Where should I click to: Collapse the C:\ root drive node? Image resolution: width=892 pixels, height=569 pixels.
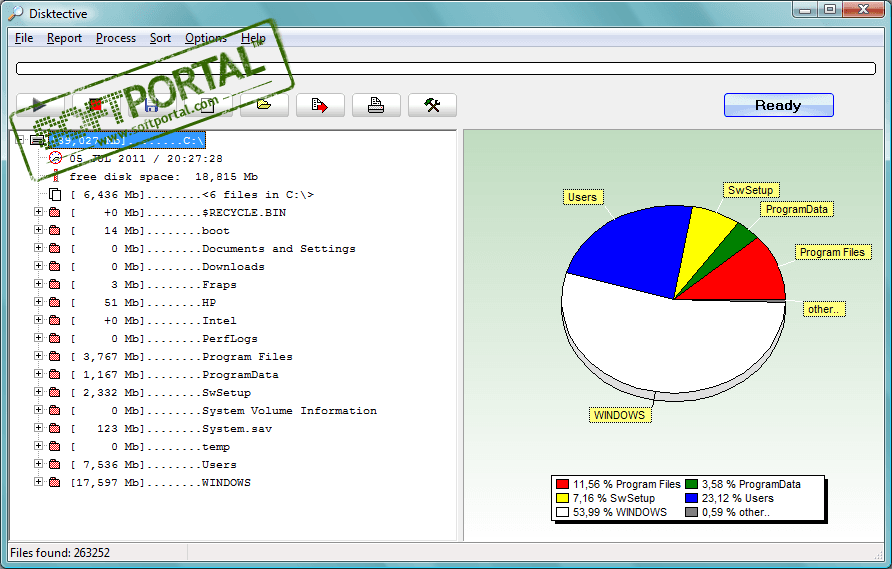[x=20, y=140]
